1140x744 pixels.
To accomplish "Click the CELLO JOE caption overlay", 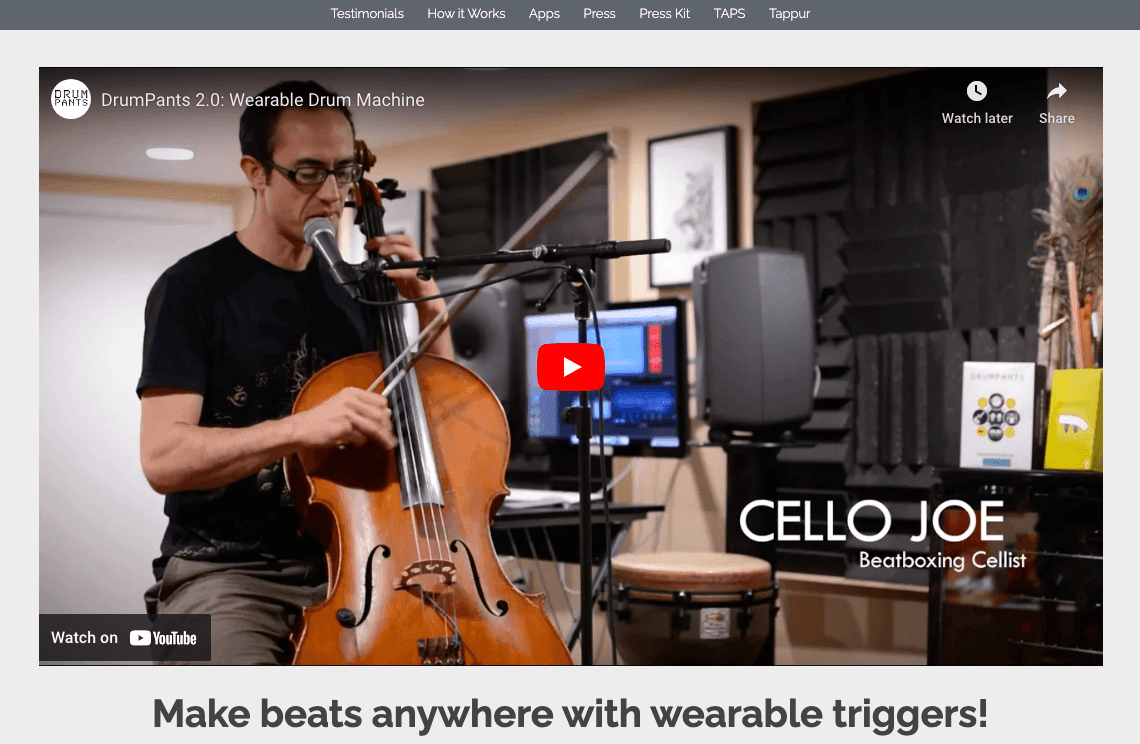I will (x=872, y=521).
